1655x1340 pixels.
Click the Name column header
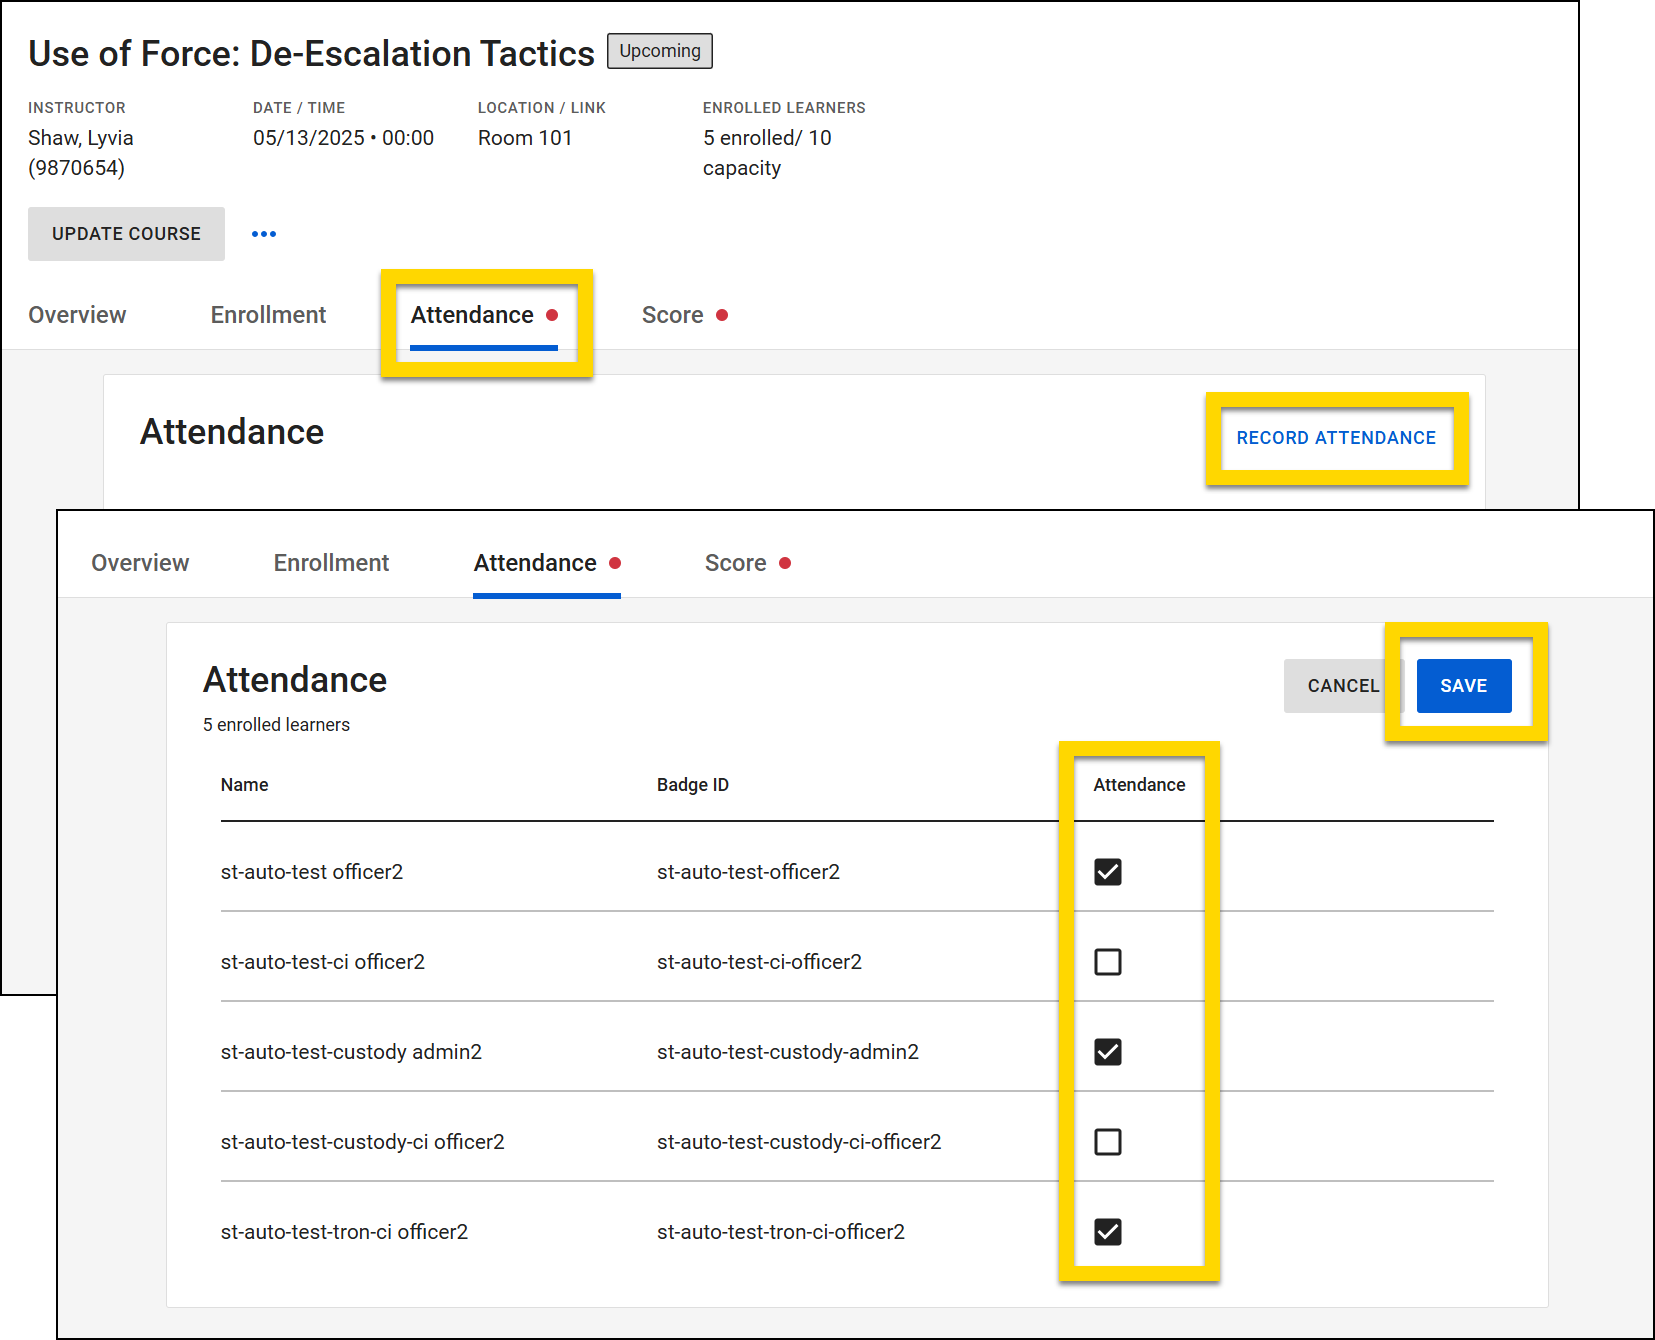(244, 785)
